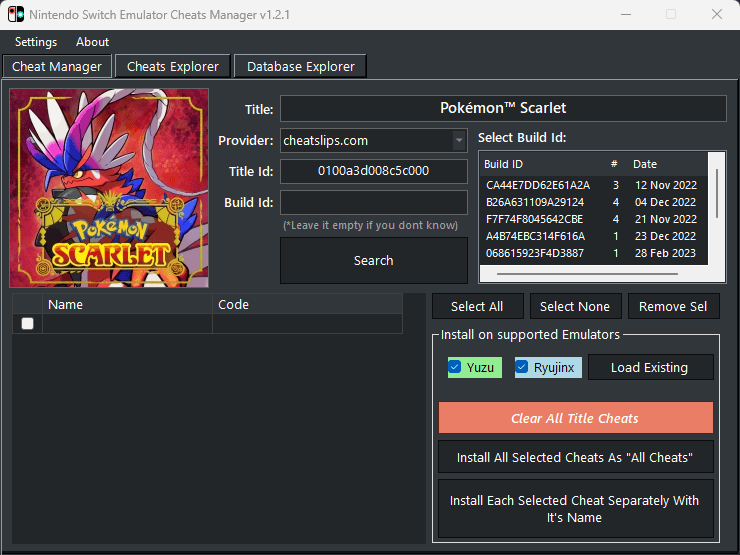Viewport: 740px width, 555px height.
Task: Open the About menu
Action: pos(93,42)
